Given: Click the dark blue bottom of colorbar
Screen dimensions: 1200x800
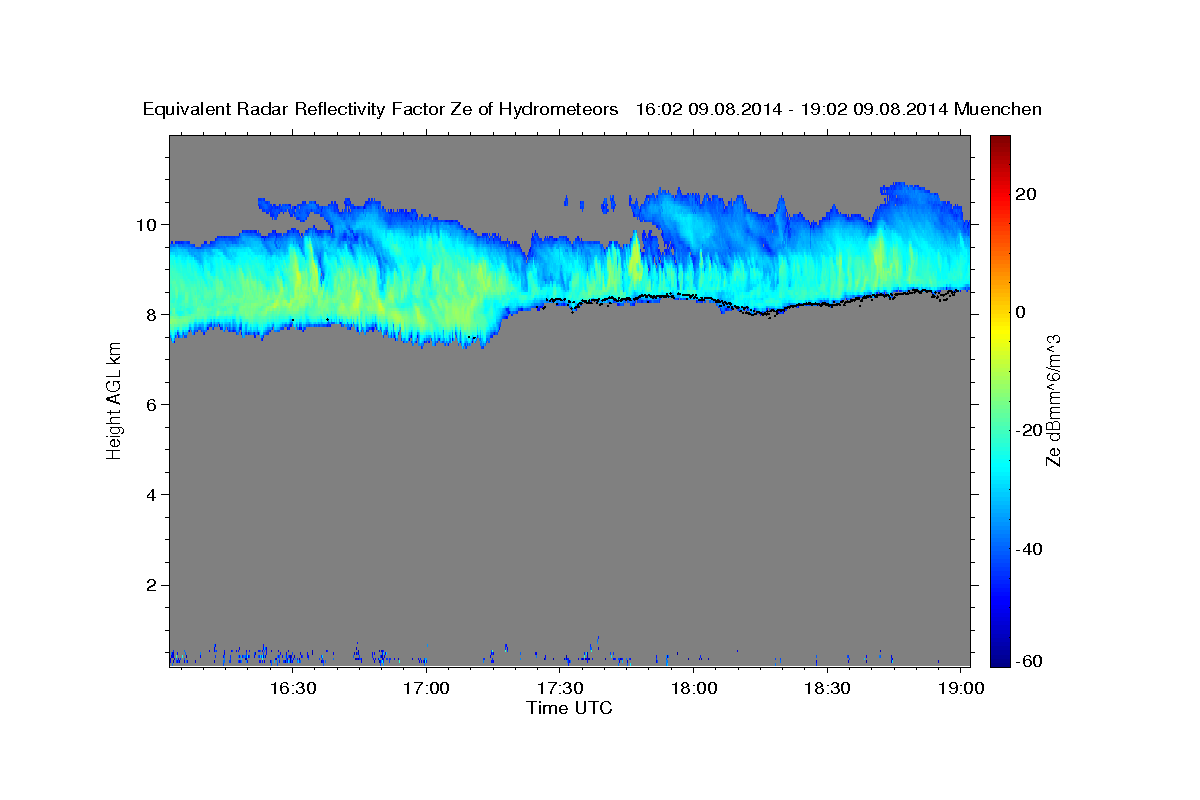Looking at the screenshot, I should click(x=999, y=657).
